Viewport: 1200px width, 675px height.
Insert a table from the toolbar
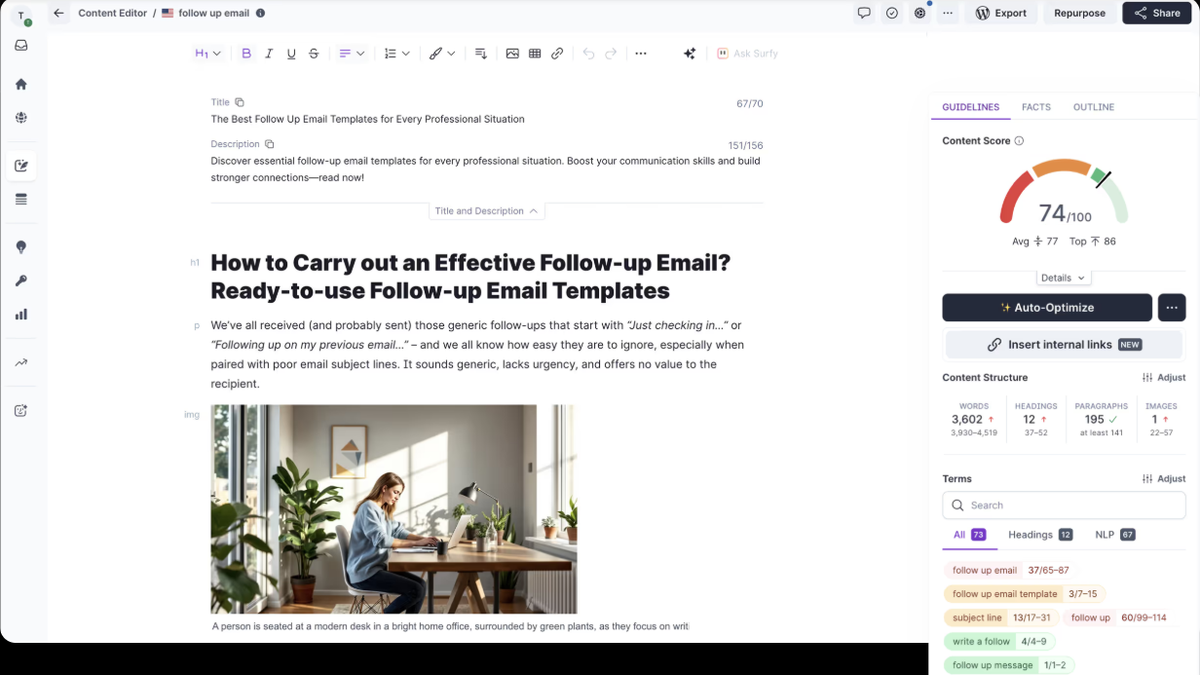pos(535,53)
